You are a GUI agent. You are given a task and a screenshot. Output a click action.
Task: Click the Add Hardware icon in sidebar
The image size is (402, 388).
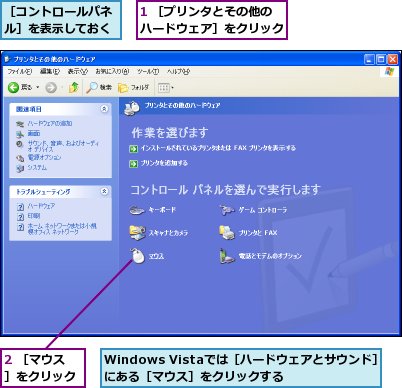20,124
